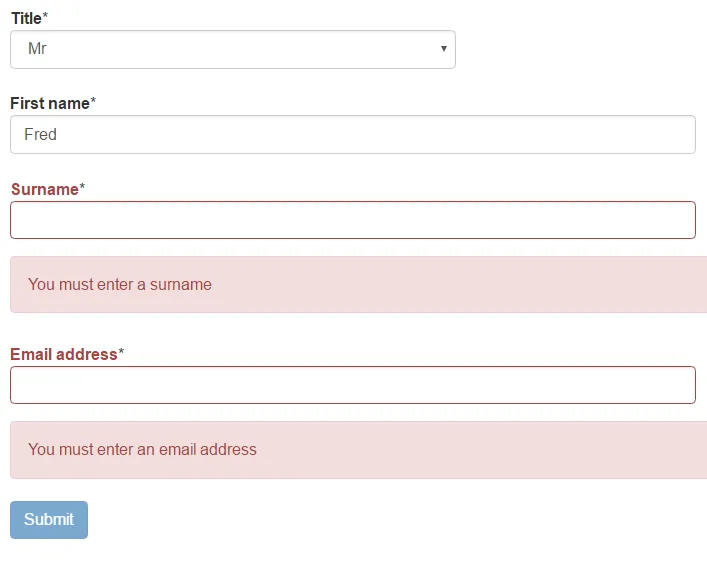
Task: Click the First name label
Action: pos(50,103)
